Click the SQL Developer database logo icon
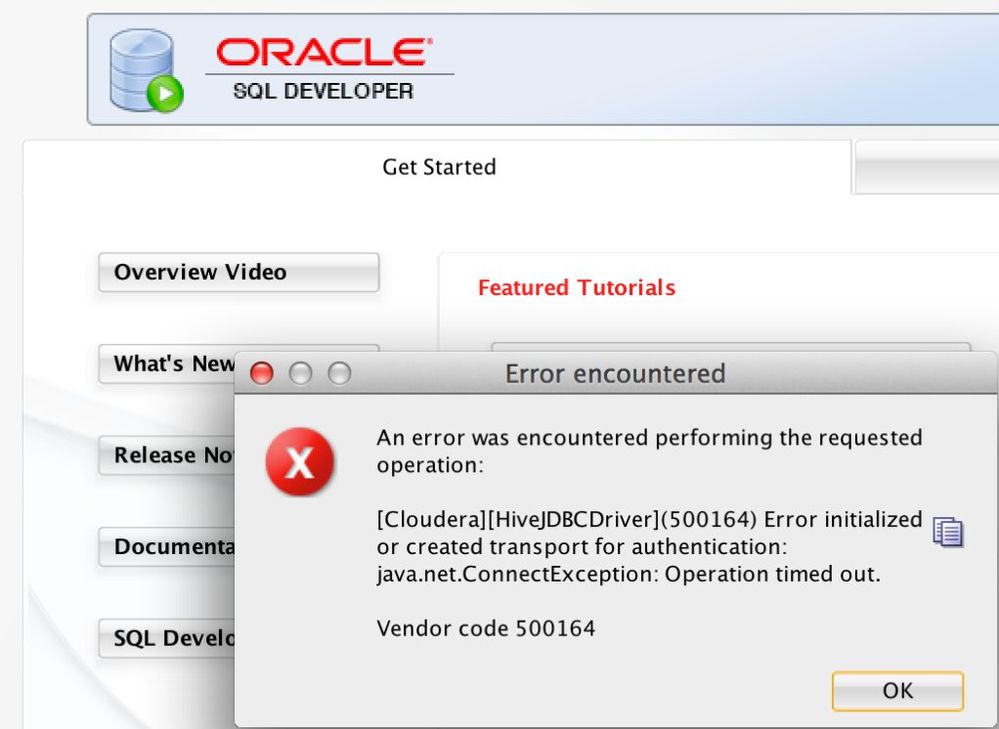Screen dimensions: 999x729 click(x=144, y=70)
